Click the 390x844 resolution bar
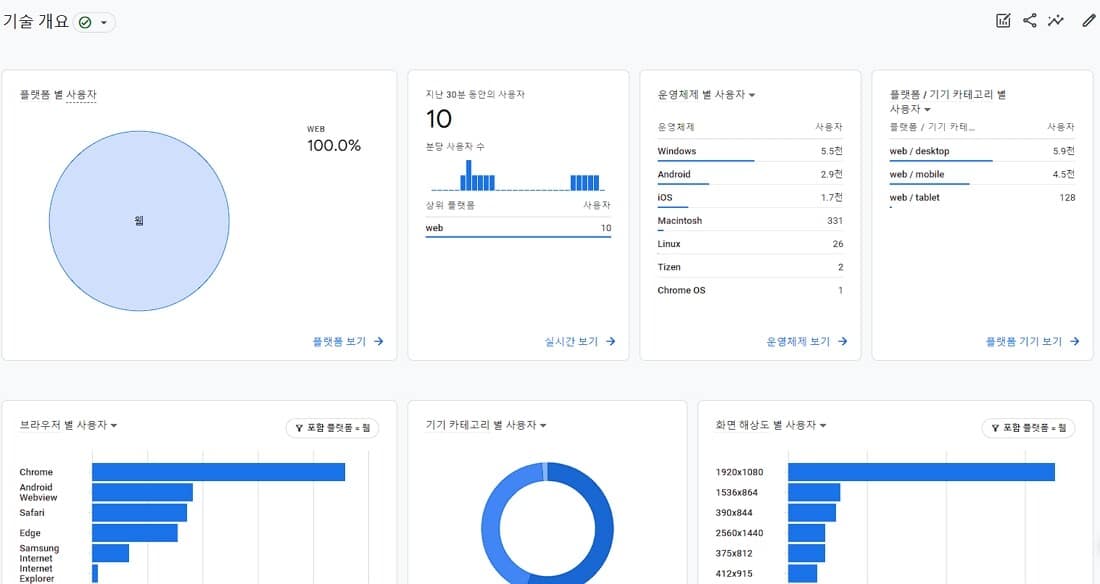 click(x=812, y=512)
